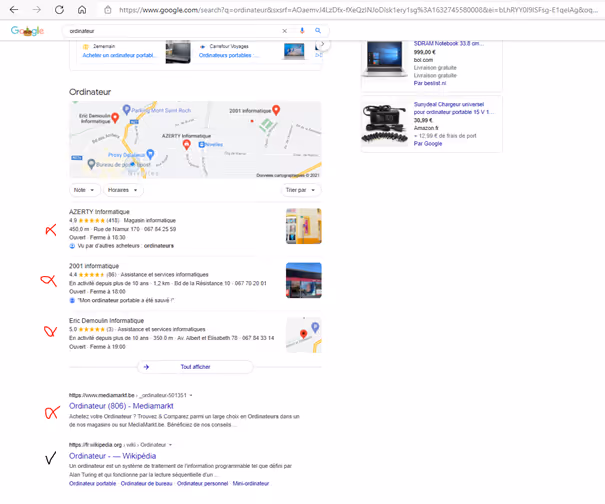Click the lock icon in the address bar
This screenshot has width=605, height=504.
(x=108, y=10)
